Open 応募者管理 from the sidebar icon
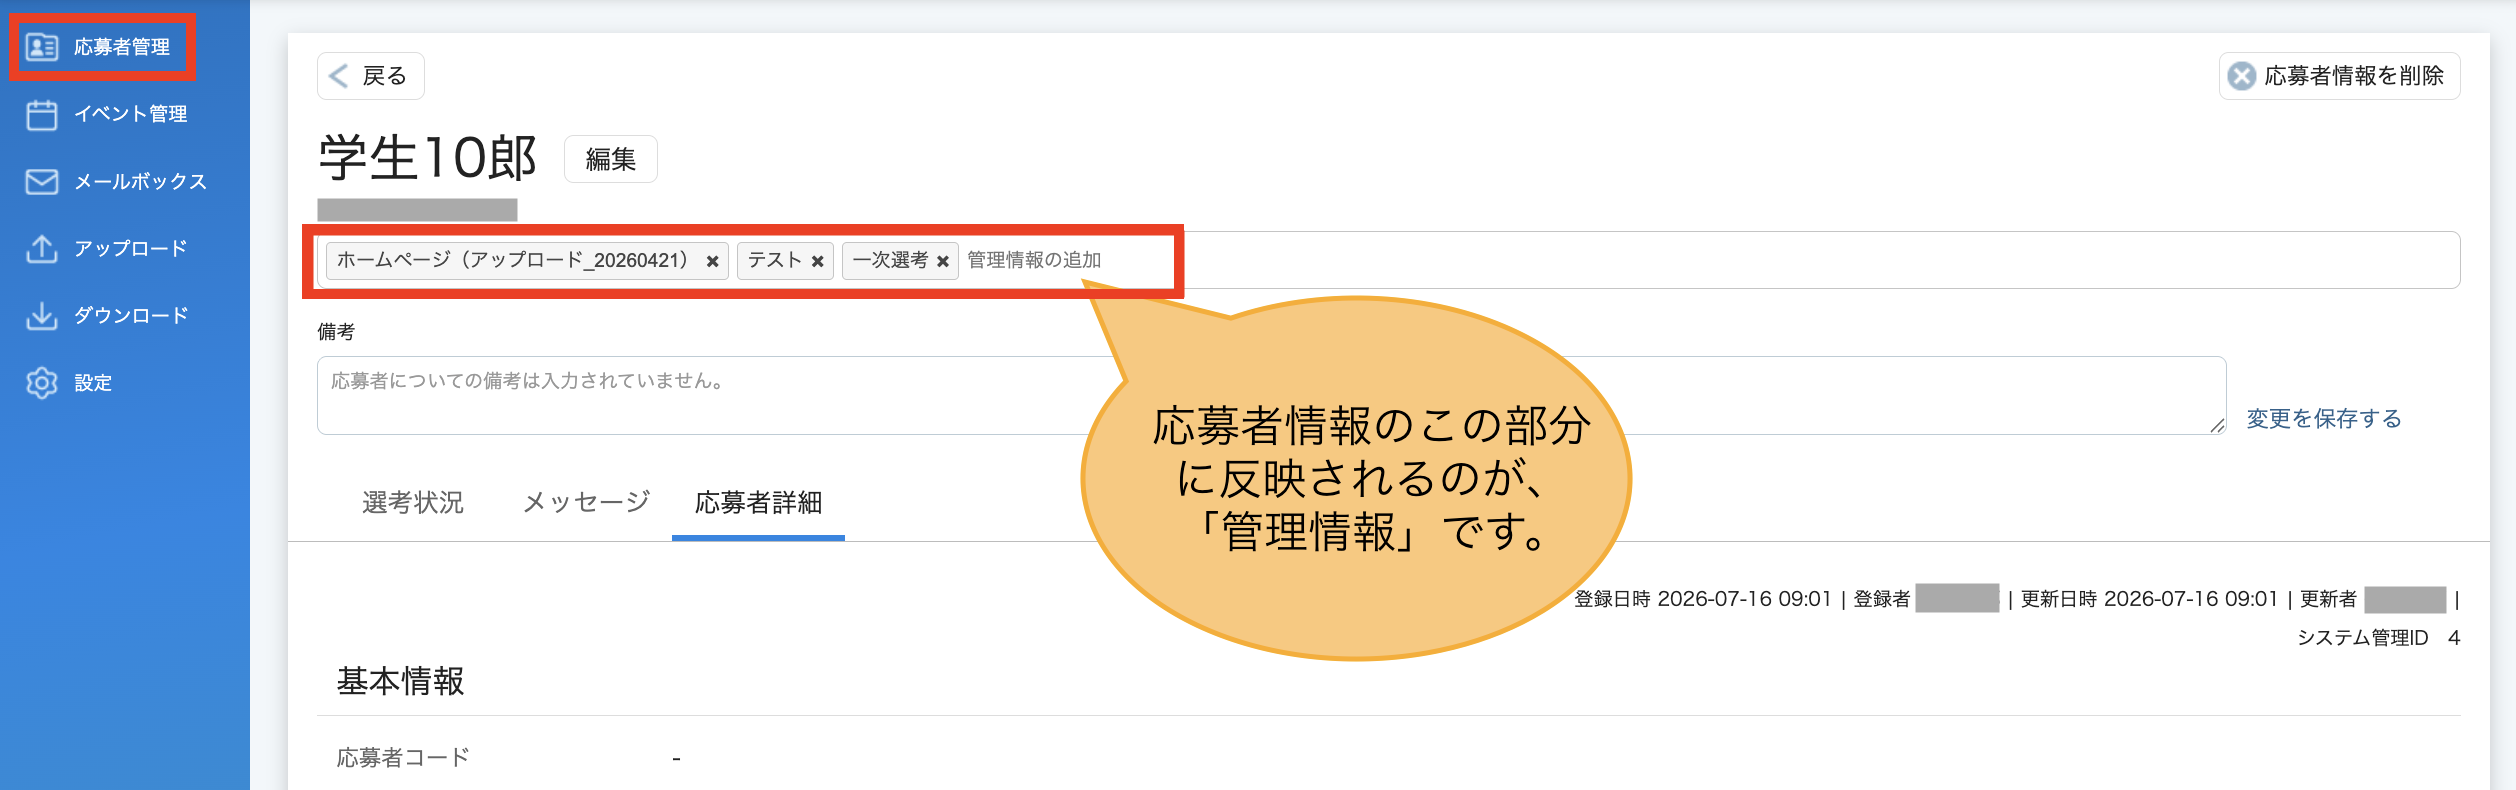This screenshot has height=790, width=2516. (x=42, y=47)
